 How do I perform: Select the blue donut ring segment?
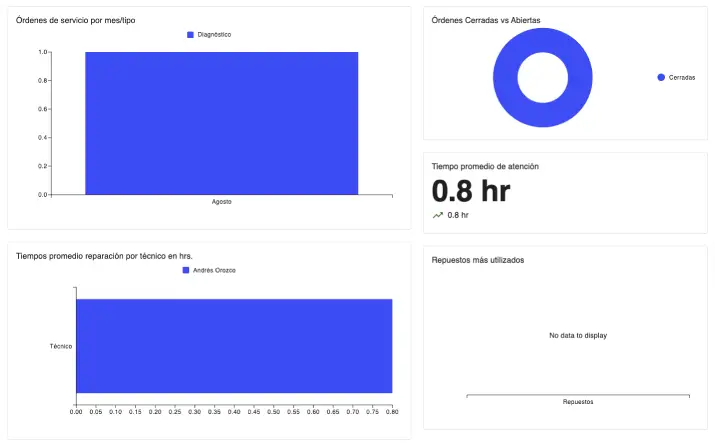click(x=505, y=77)
